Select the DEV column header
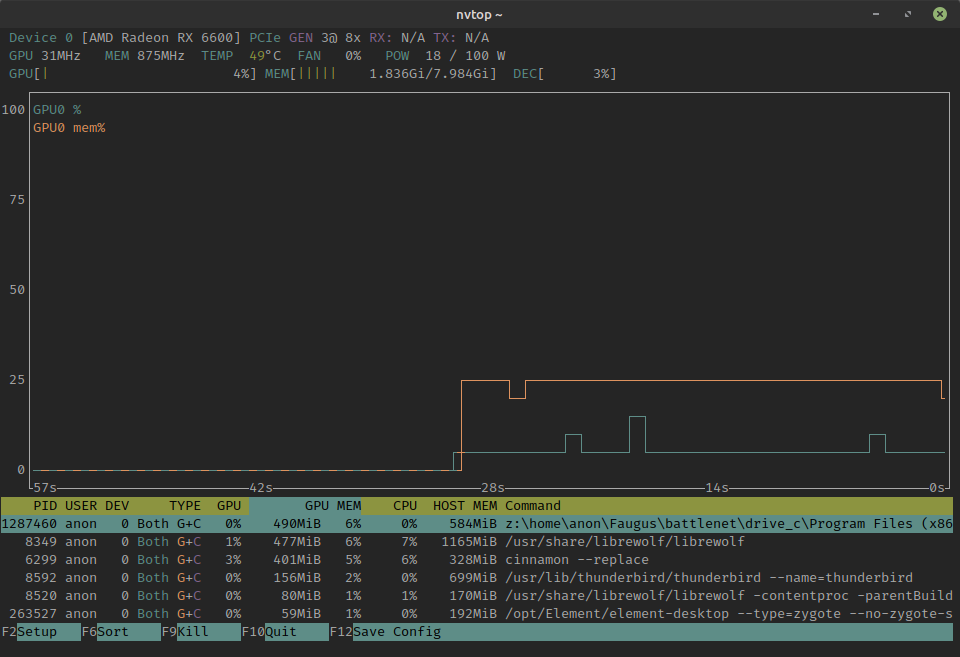 tap(117, 506)
